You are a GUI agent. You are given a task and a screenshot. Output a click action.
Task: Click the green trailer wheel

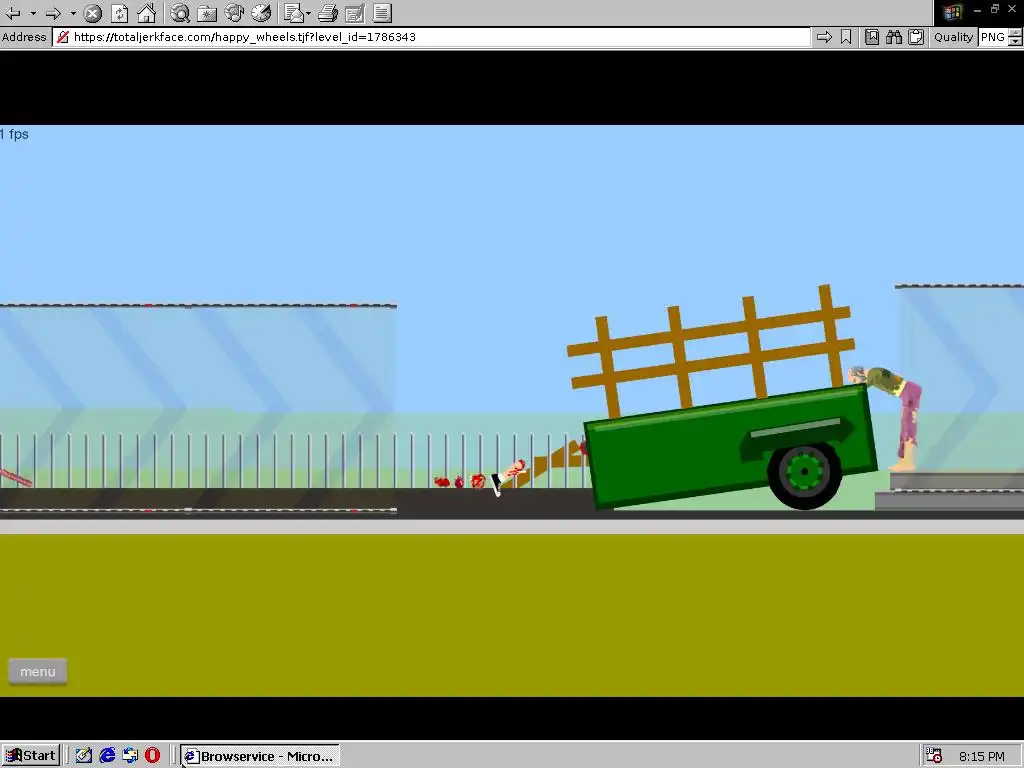pyautogui.click(x=805, y=473)
